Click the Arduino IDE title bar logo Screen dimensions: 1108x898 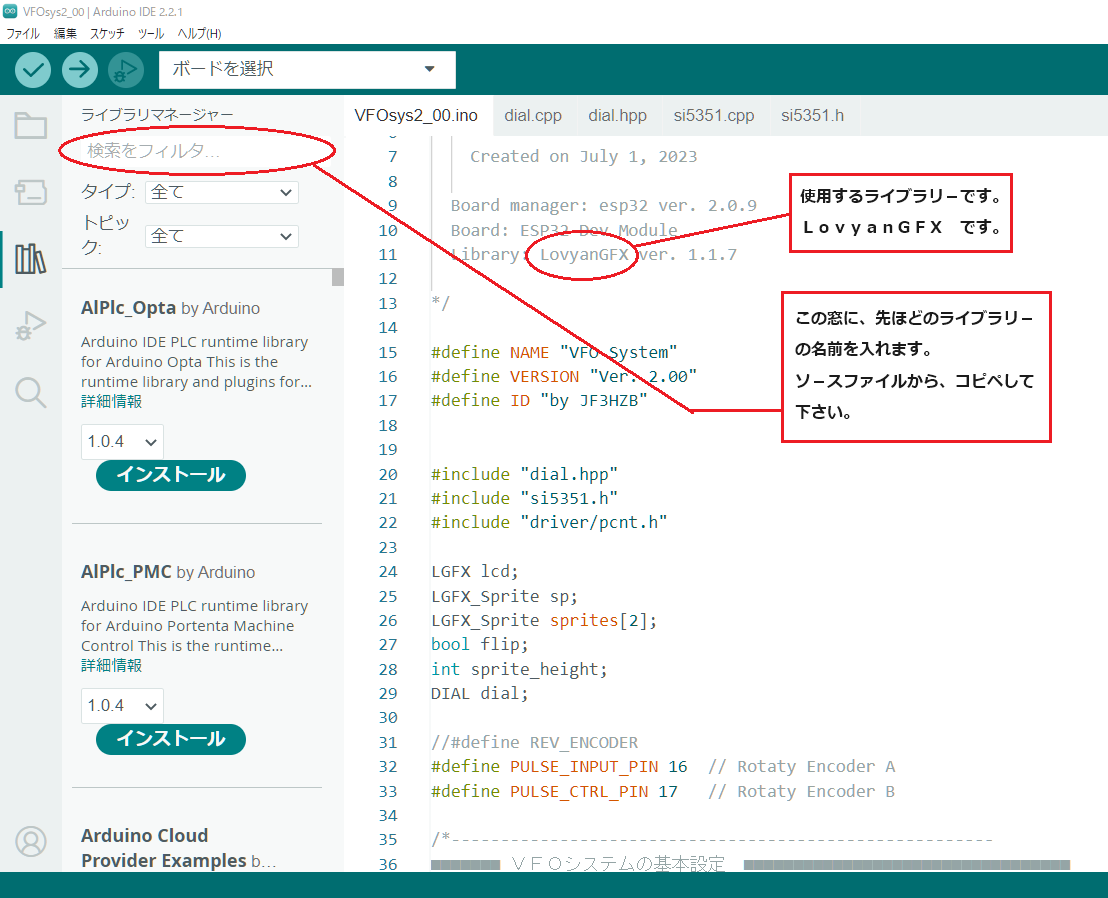pyautogui.click(x=10, y=11)
